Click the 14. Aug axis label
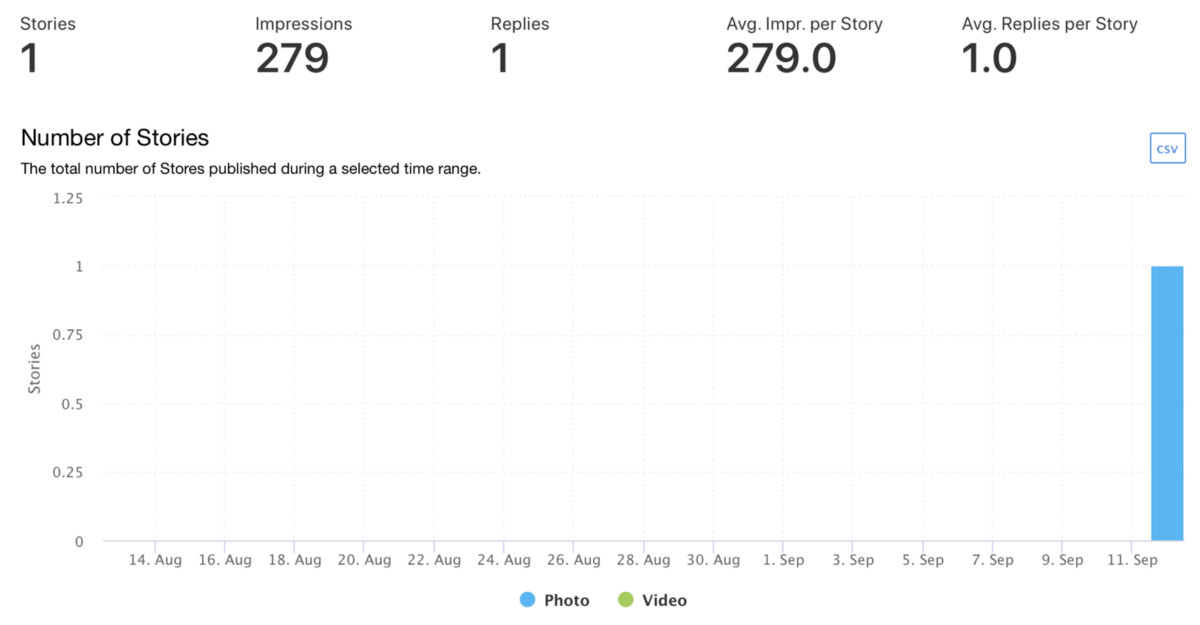Viewport: 1200px width, 625px height. 155,560
